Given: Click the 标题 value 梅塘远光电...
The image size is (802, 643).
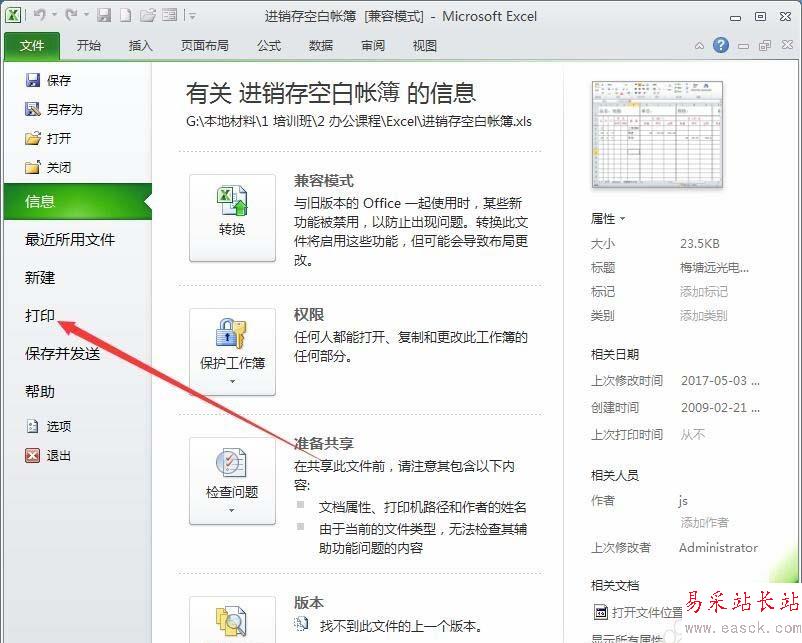Looking at the screenshot, I should (x=714, y=268).
